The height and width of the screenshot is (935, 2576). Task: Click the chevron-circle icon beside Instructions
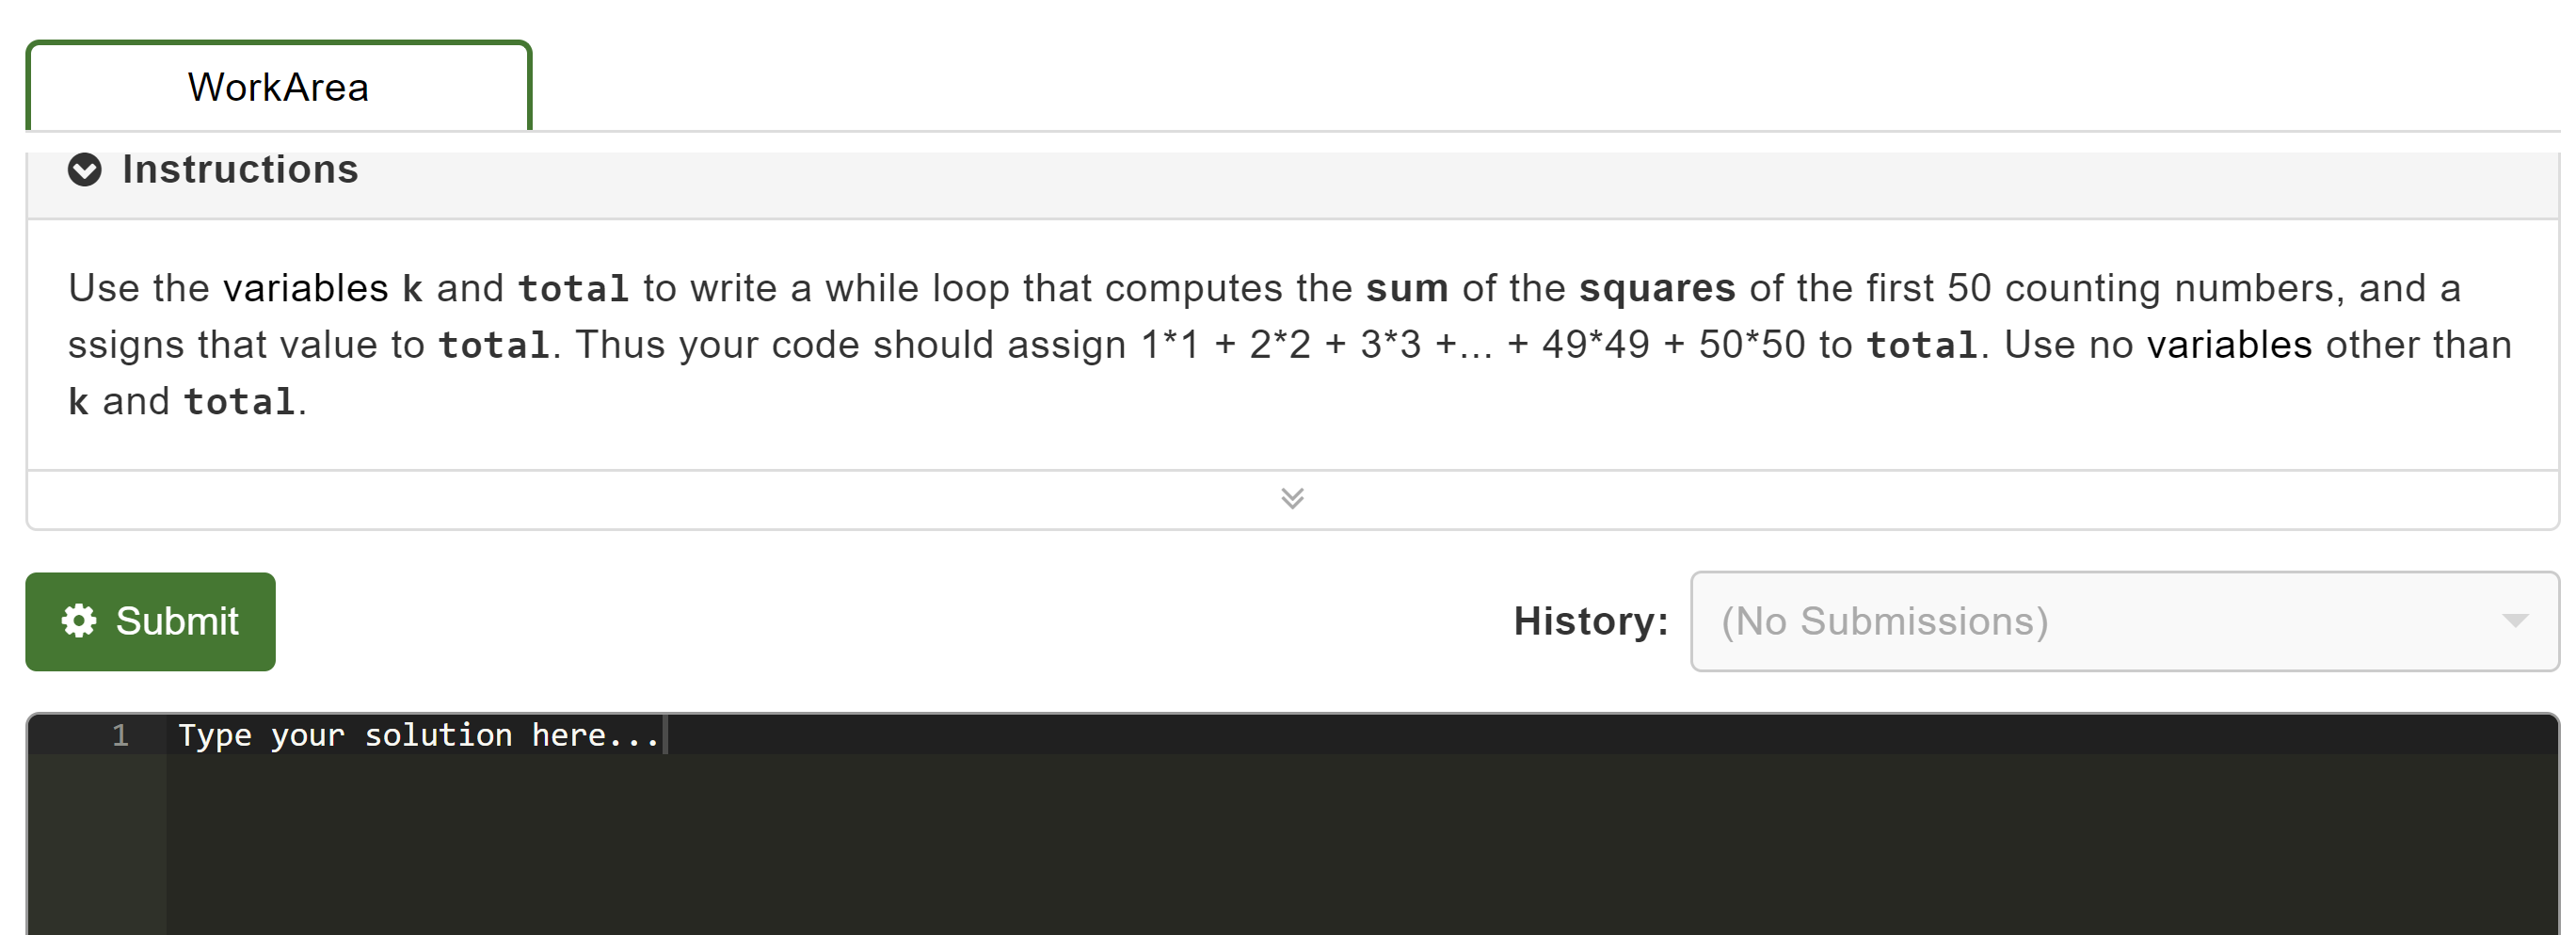85,169
